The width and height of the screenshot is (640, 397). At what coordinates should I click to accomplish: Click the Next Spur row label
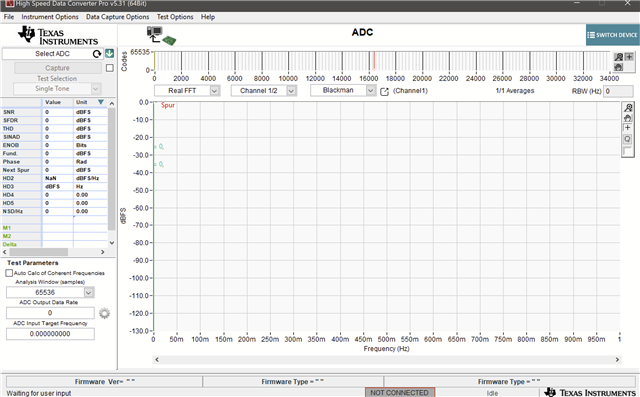click(16, 170)
